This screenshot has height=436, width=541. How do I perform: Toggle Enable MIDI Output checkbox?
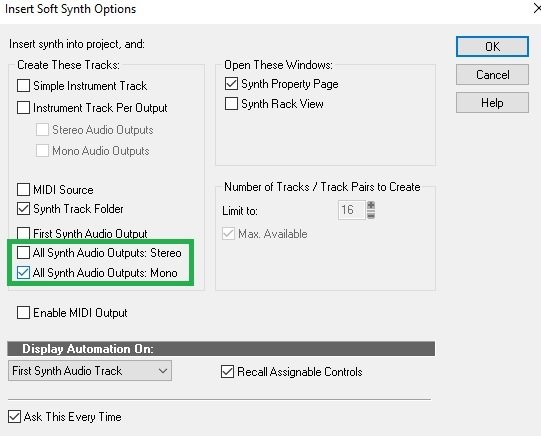(x=23, y=313)
